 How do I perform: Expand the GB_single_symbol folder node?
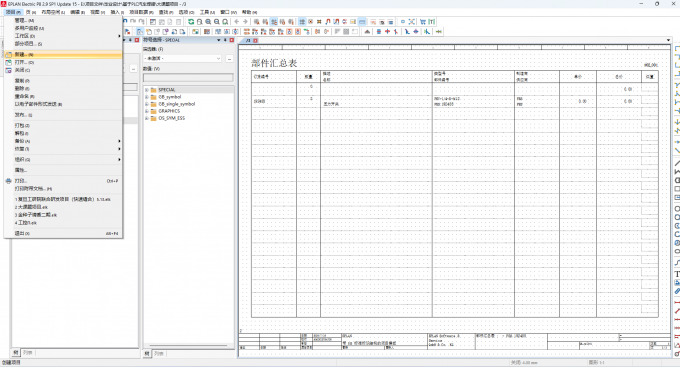pyautogui.click(x=147, y=104)
